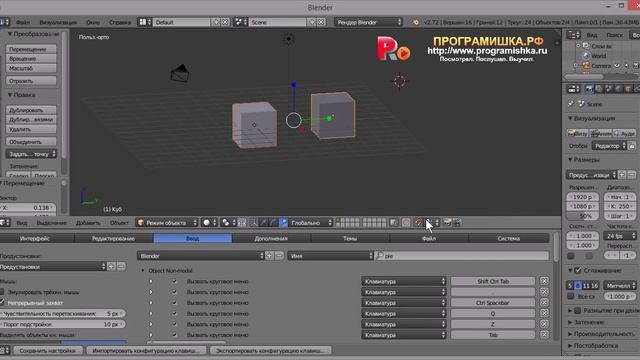Open Blender keymap preset dropdown
This screenshot has width=640, height=360.
201,256
